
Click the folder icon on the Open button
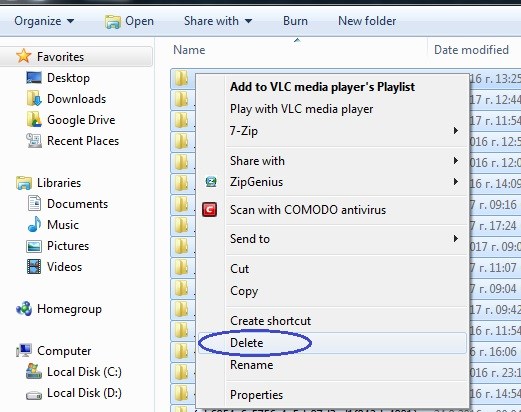coord(113,22)
